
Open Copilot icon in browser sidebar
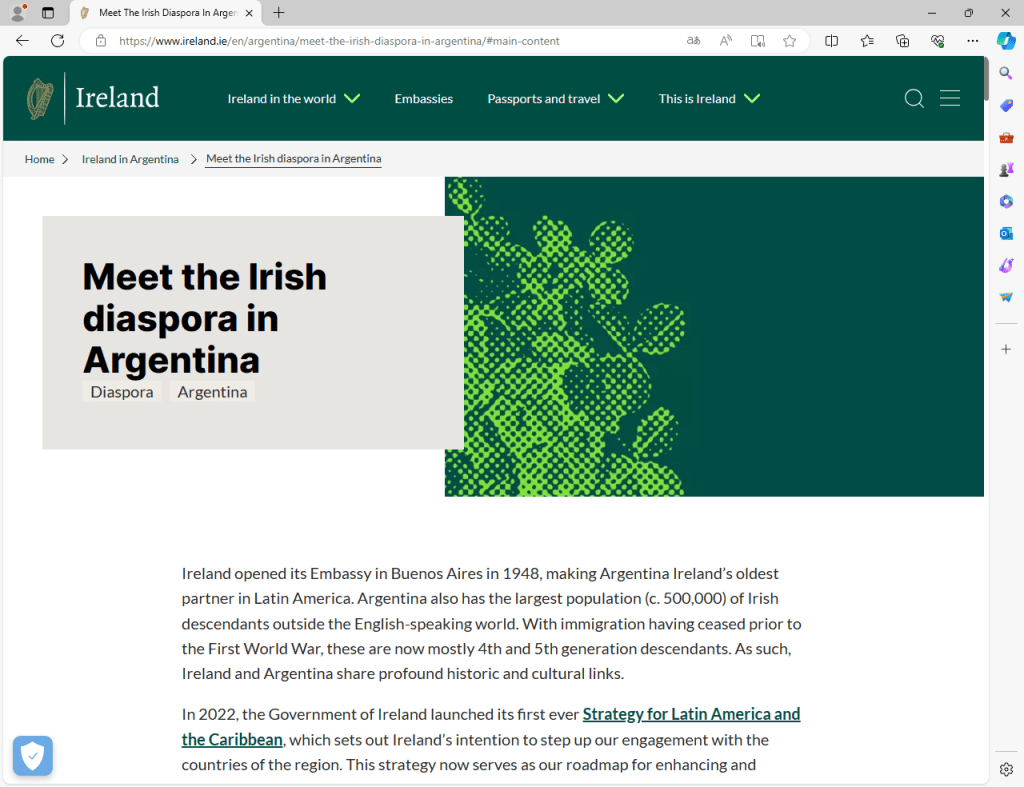(1006, 41)
